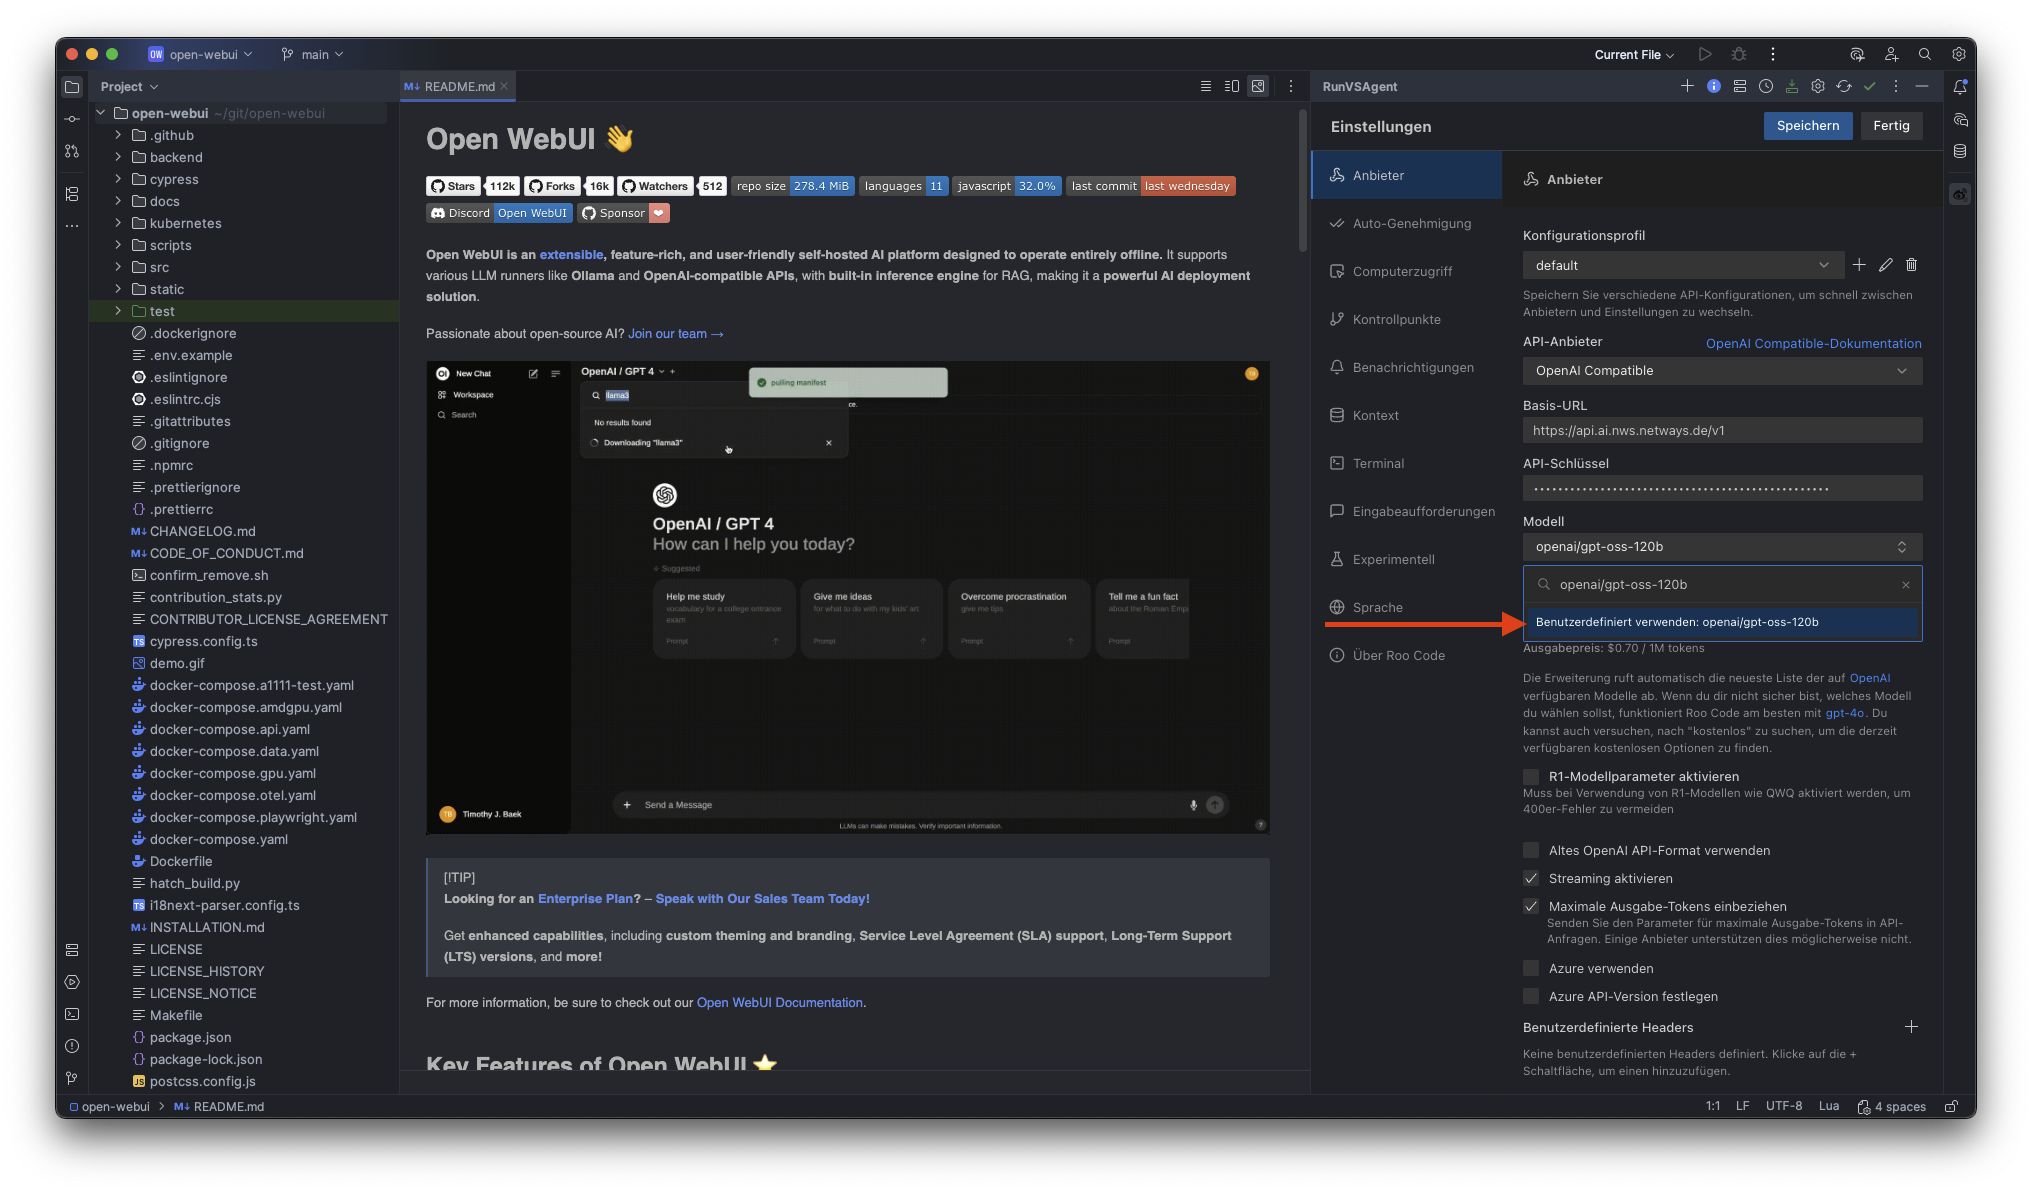Check Altes OpenAI API-Format verwenden
This screenshot has height=1192, width=2032.
tap(1531, 850)
